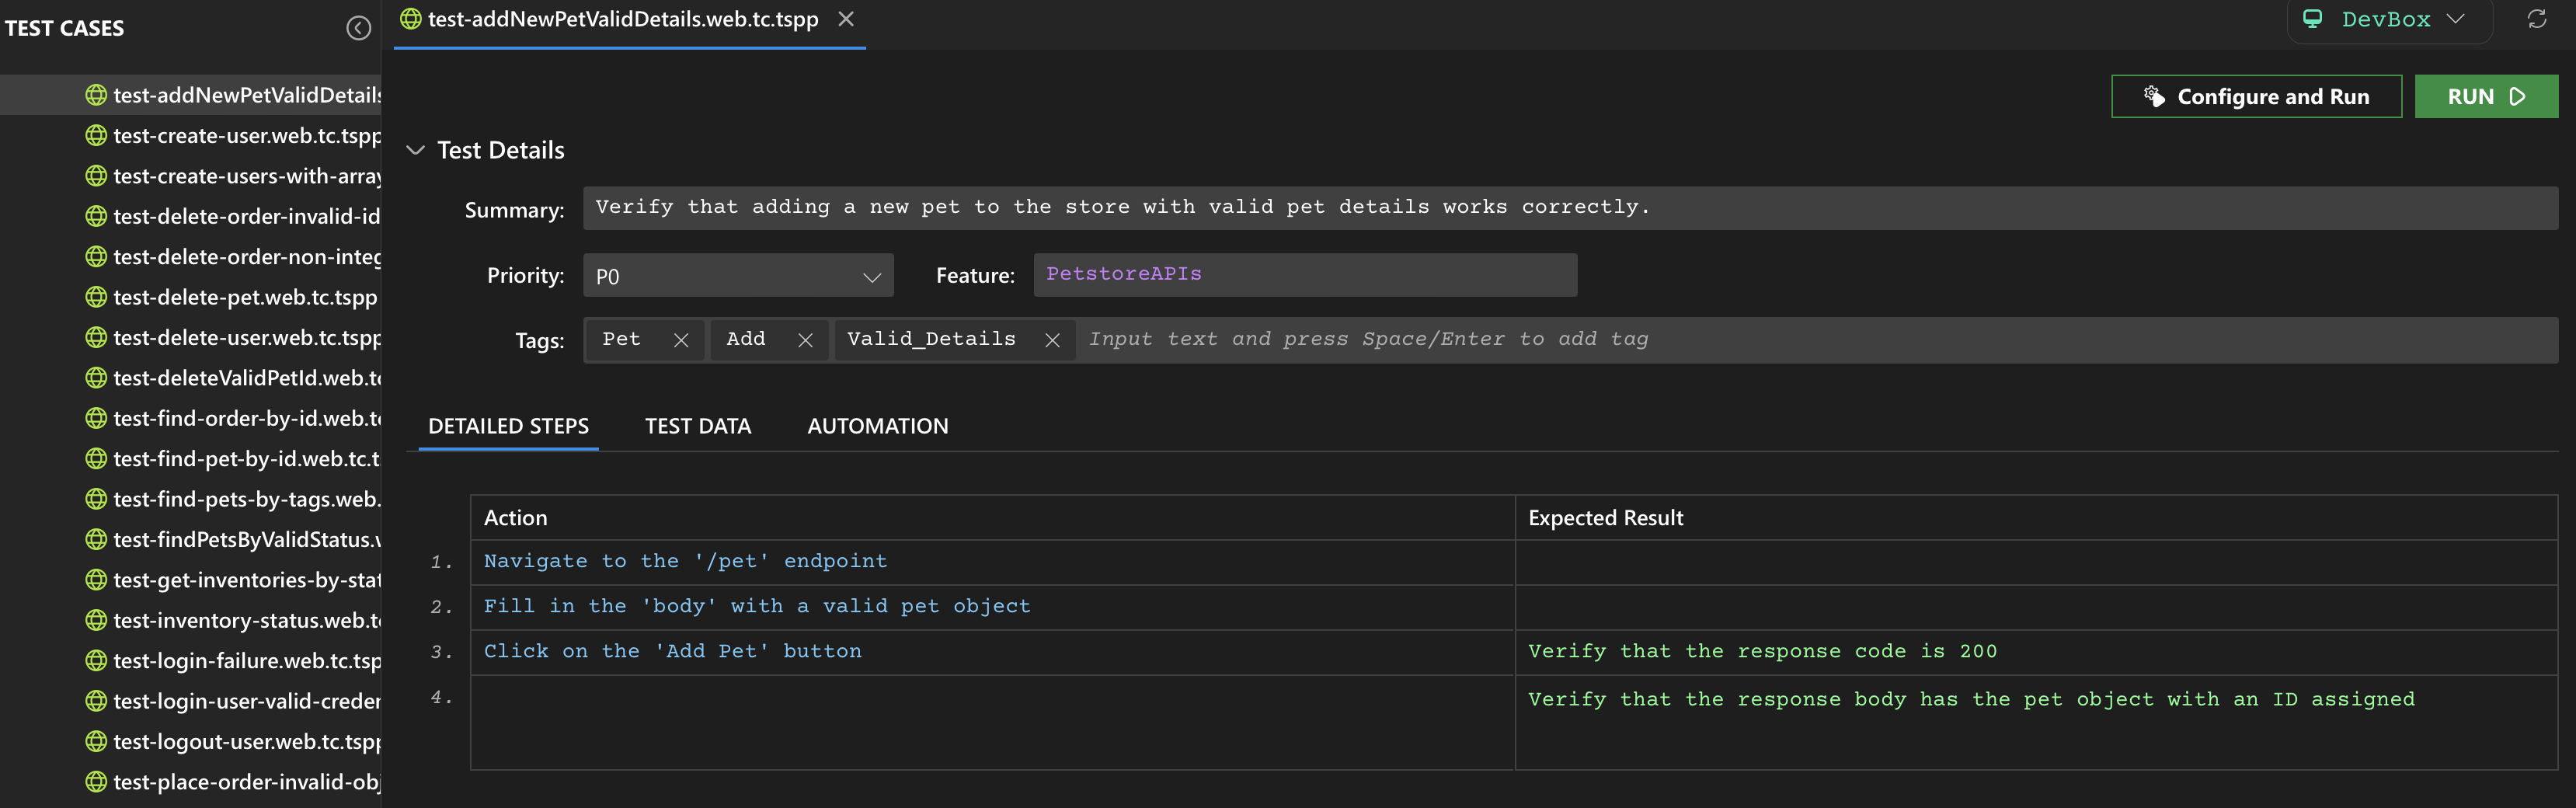Open the Priority dropdown showing P0
Screen dimensions: 2576x808
pos(738,275)
